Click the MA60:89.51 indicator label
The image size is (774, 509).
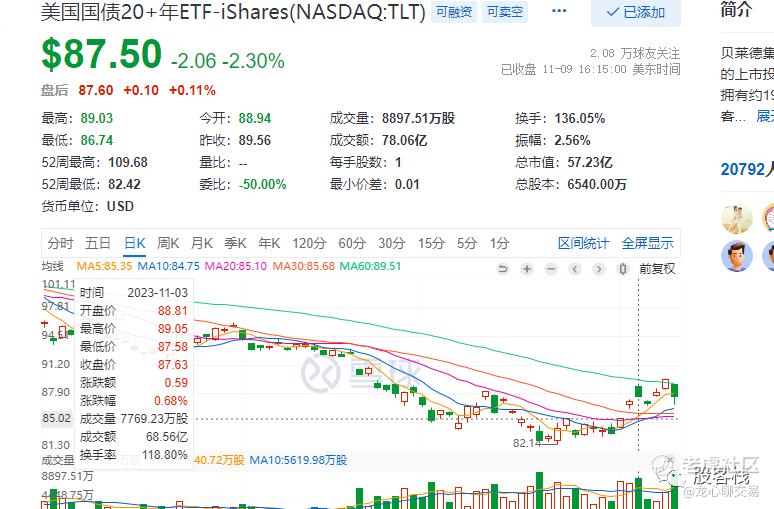click(370, 266)
